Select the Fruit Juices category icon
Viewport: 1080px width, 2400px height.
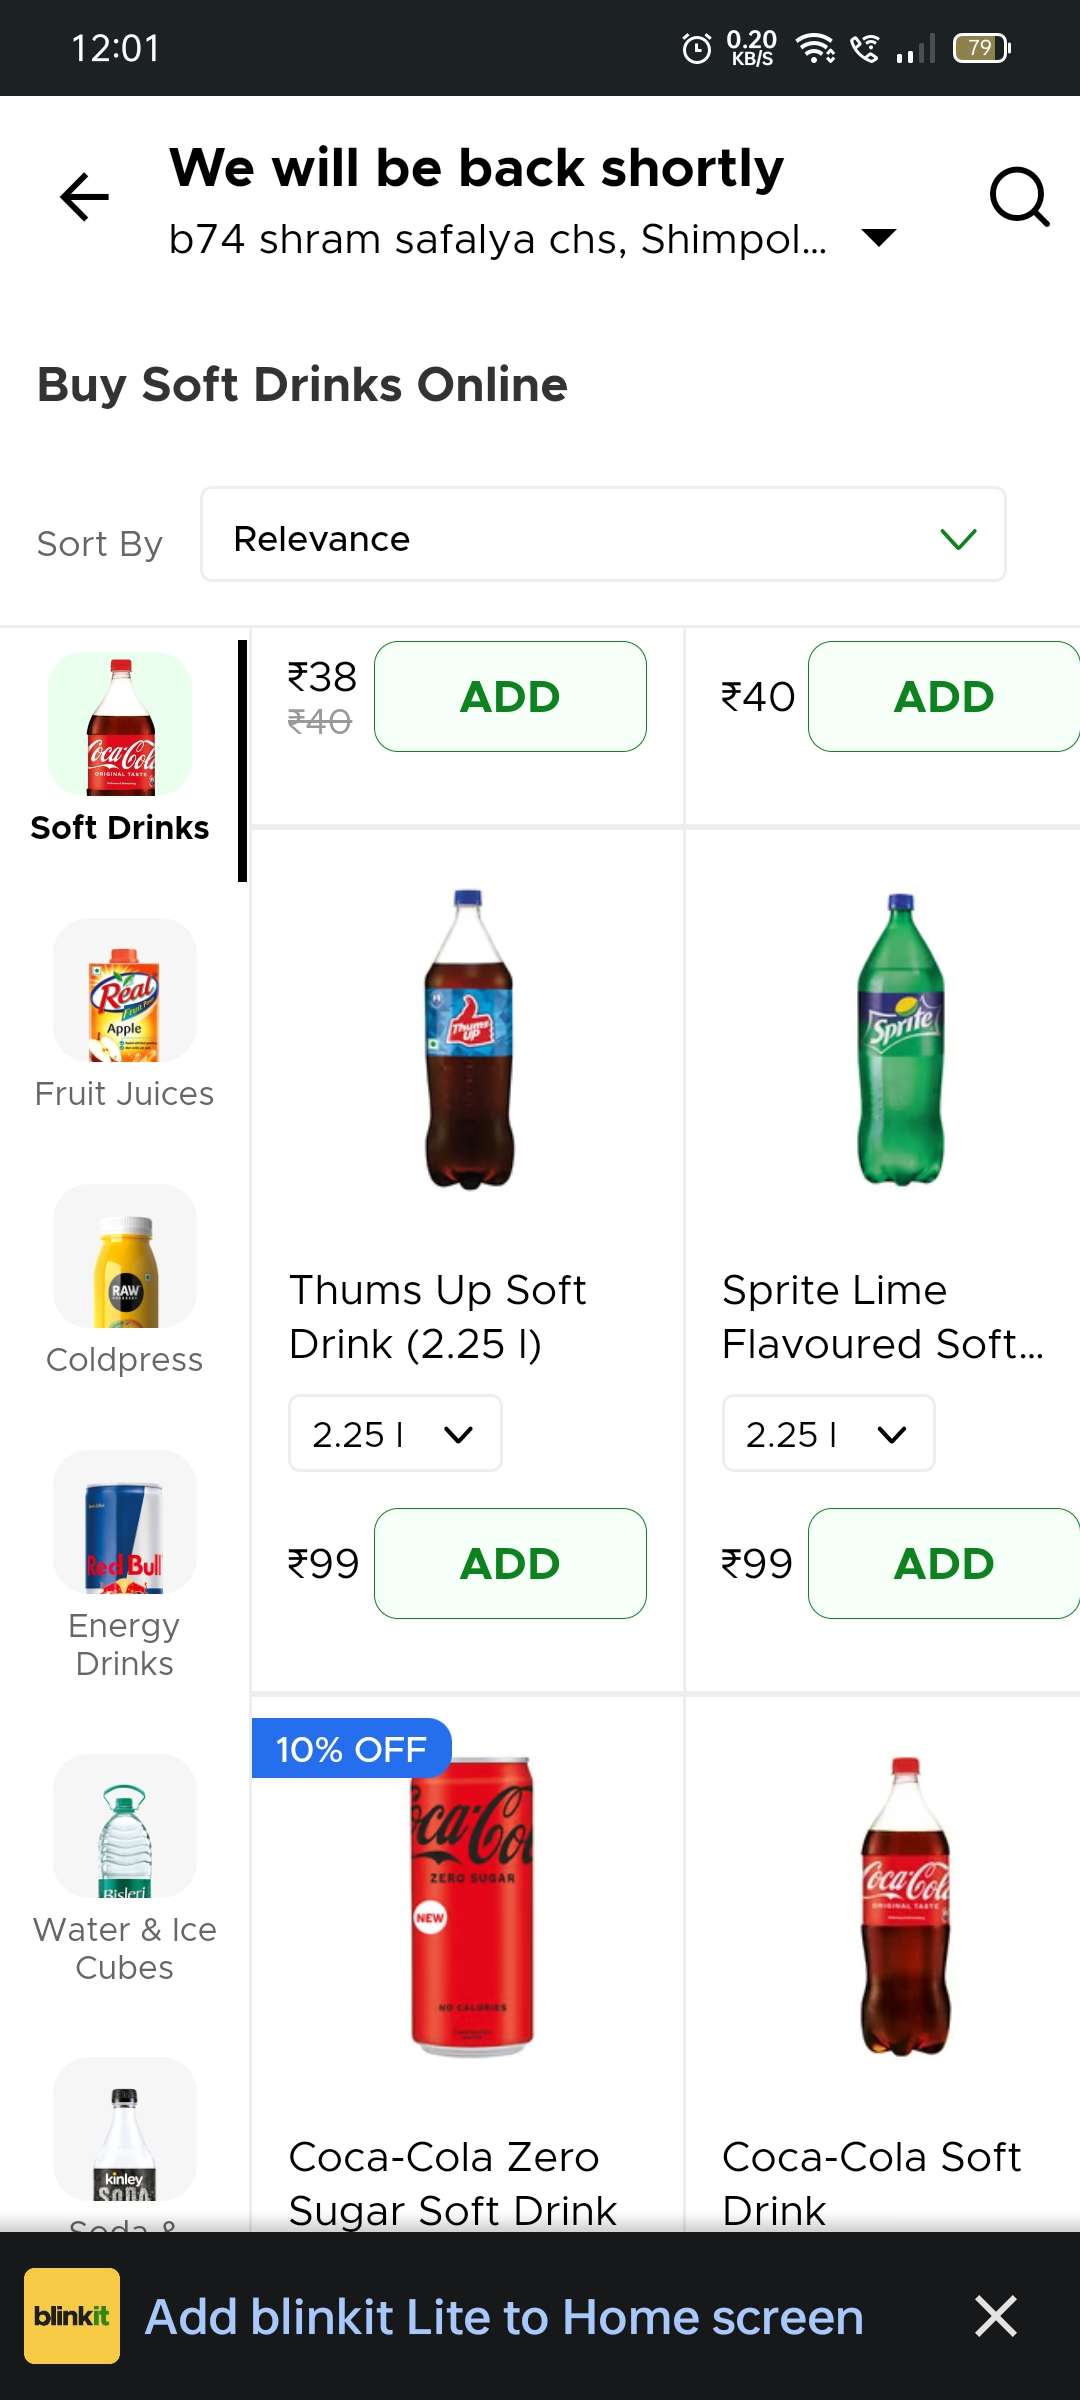pos(124,991)
